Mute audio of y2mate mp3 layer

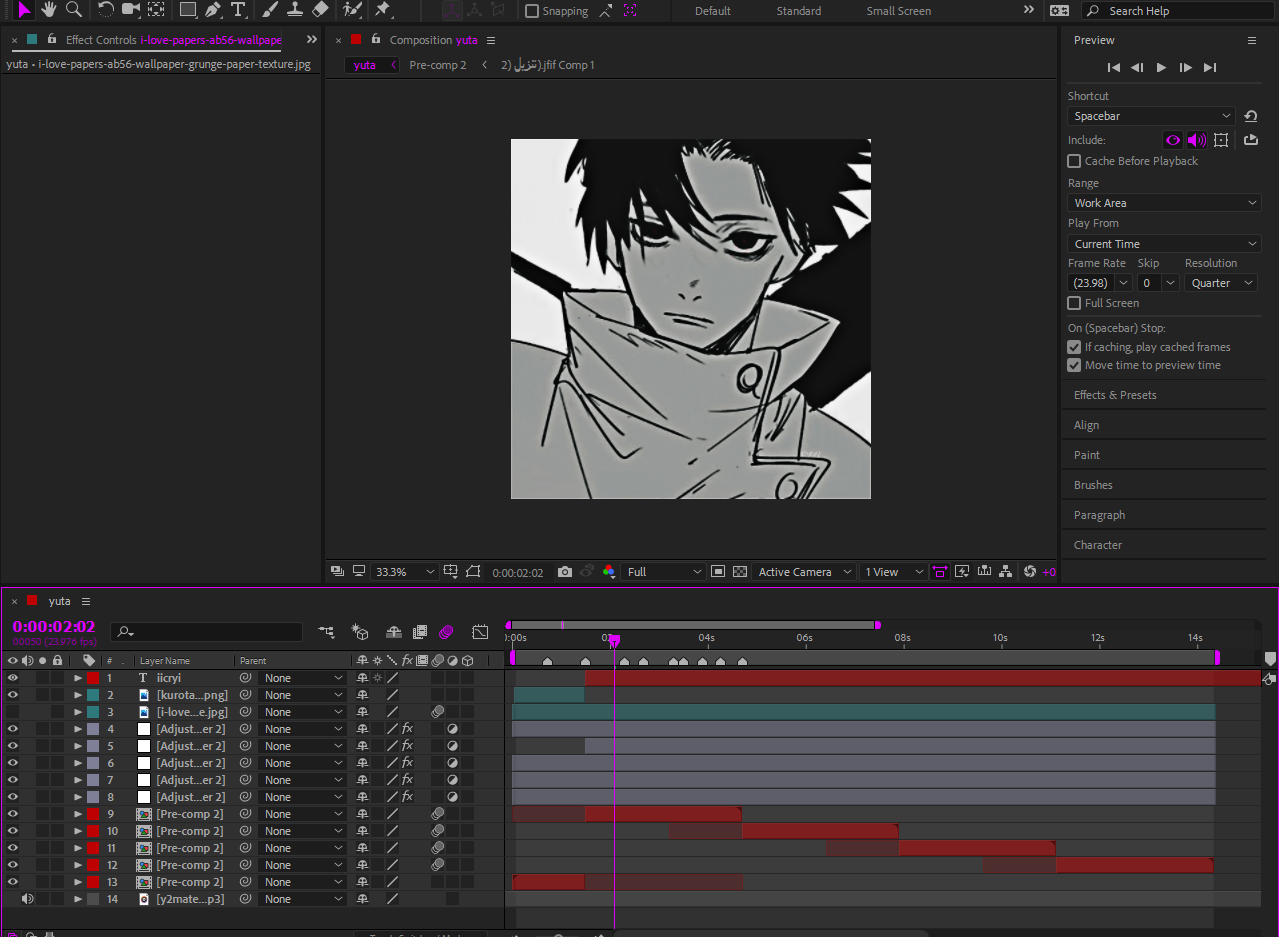27,899
